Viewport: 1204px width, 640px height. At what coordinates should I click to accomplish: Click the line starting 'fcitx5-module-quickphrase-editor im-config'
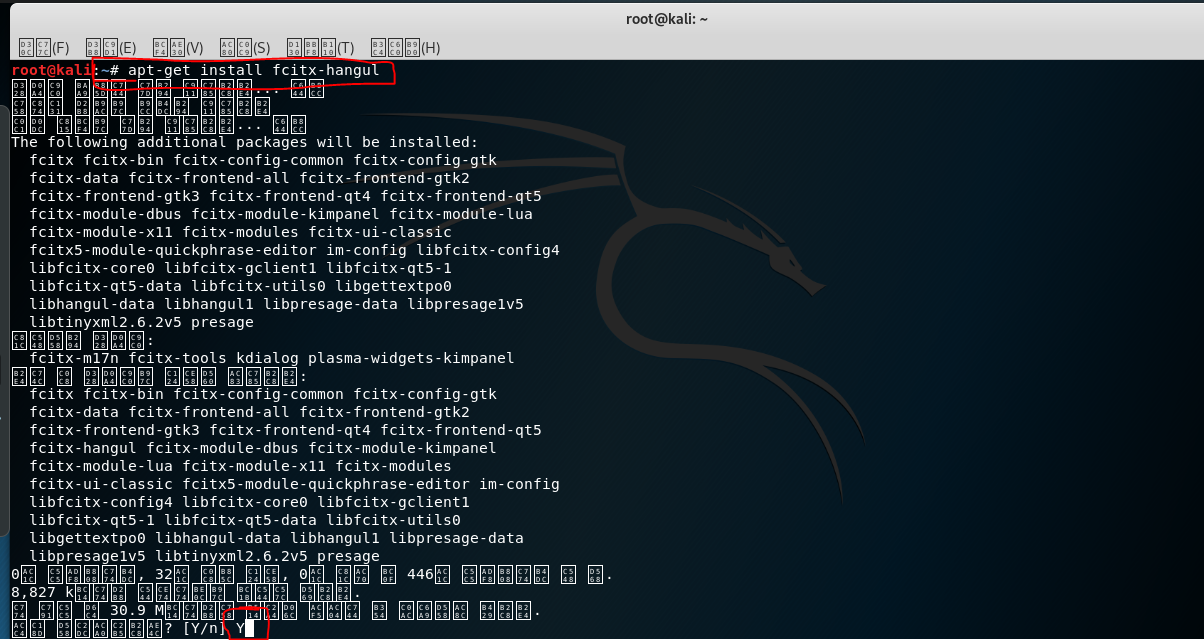[x=294, y=250]
